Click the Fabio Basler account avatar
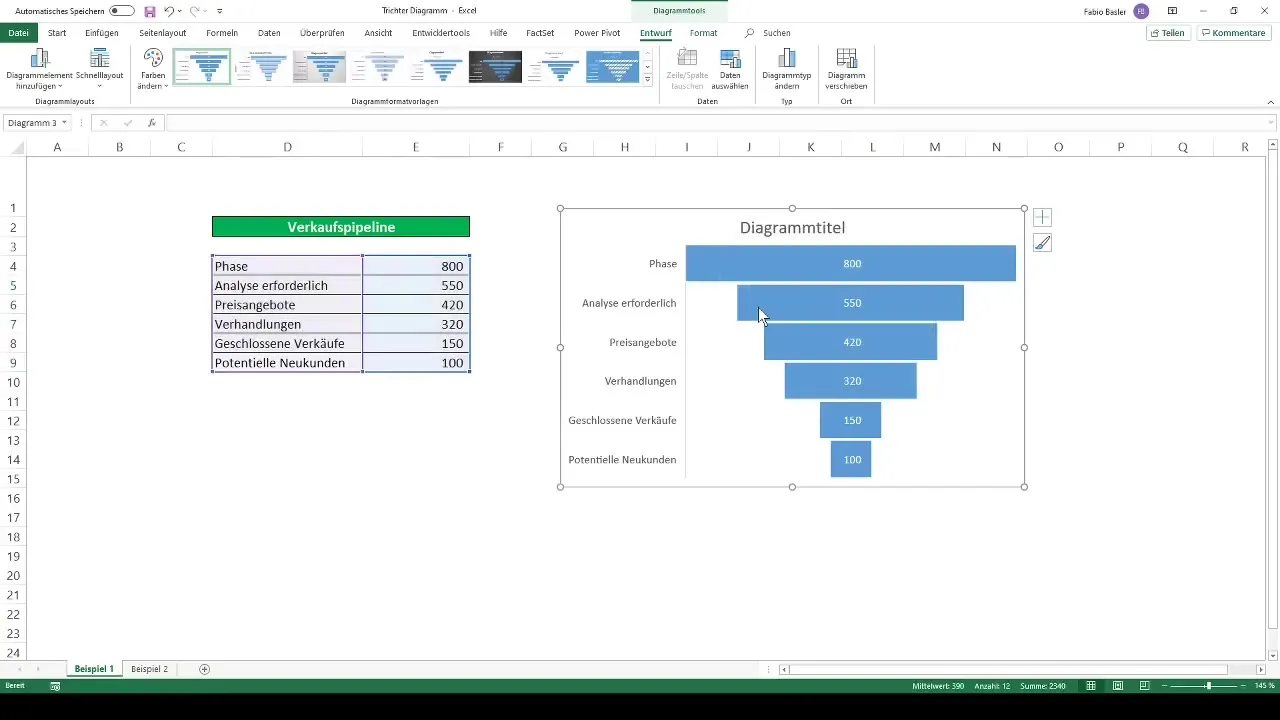1280x720 pixels. (x=1141, y=11)
